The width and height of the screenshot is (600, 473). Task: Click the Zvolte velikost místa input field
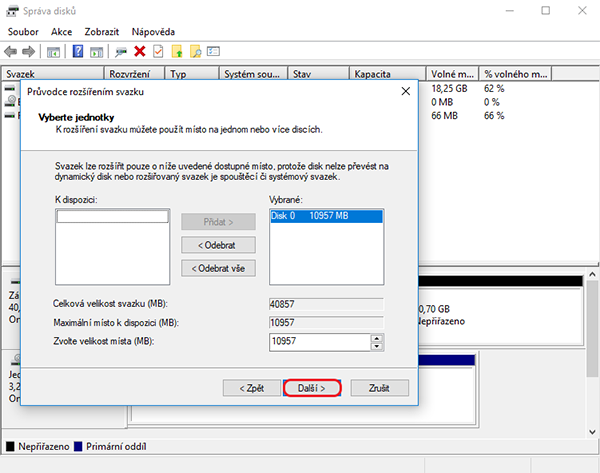pos(319,342)
